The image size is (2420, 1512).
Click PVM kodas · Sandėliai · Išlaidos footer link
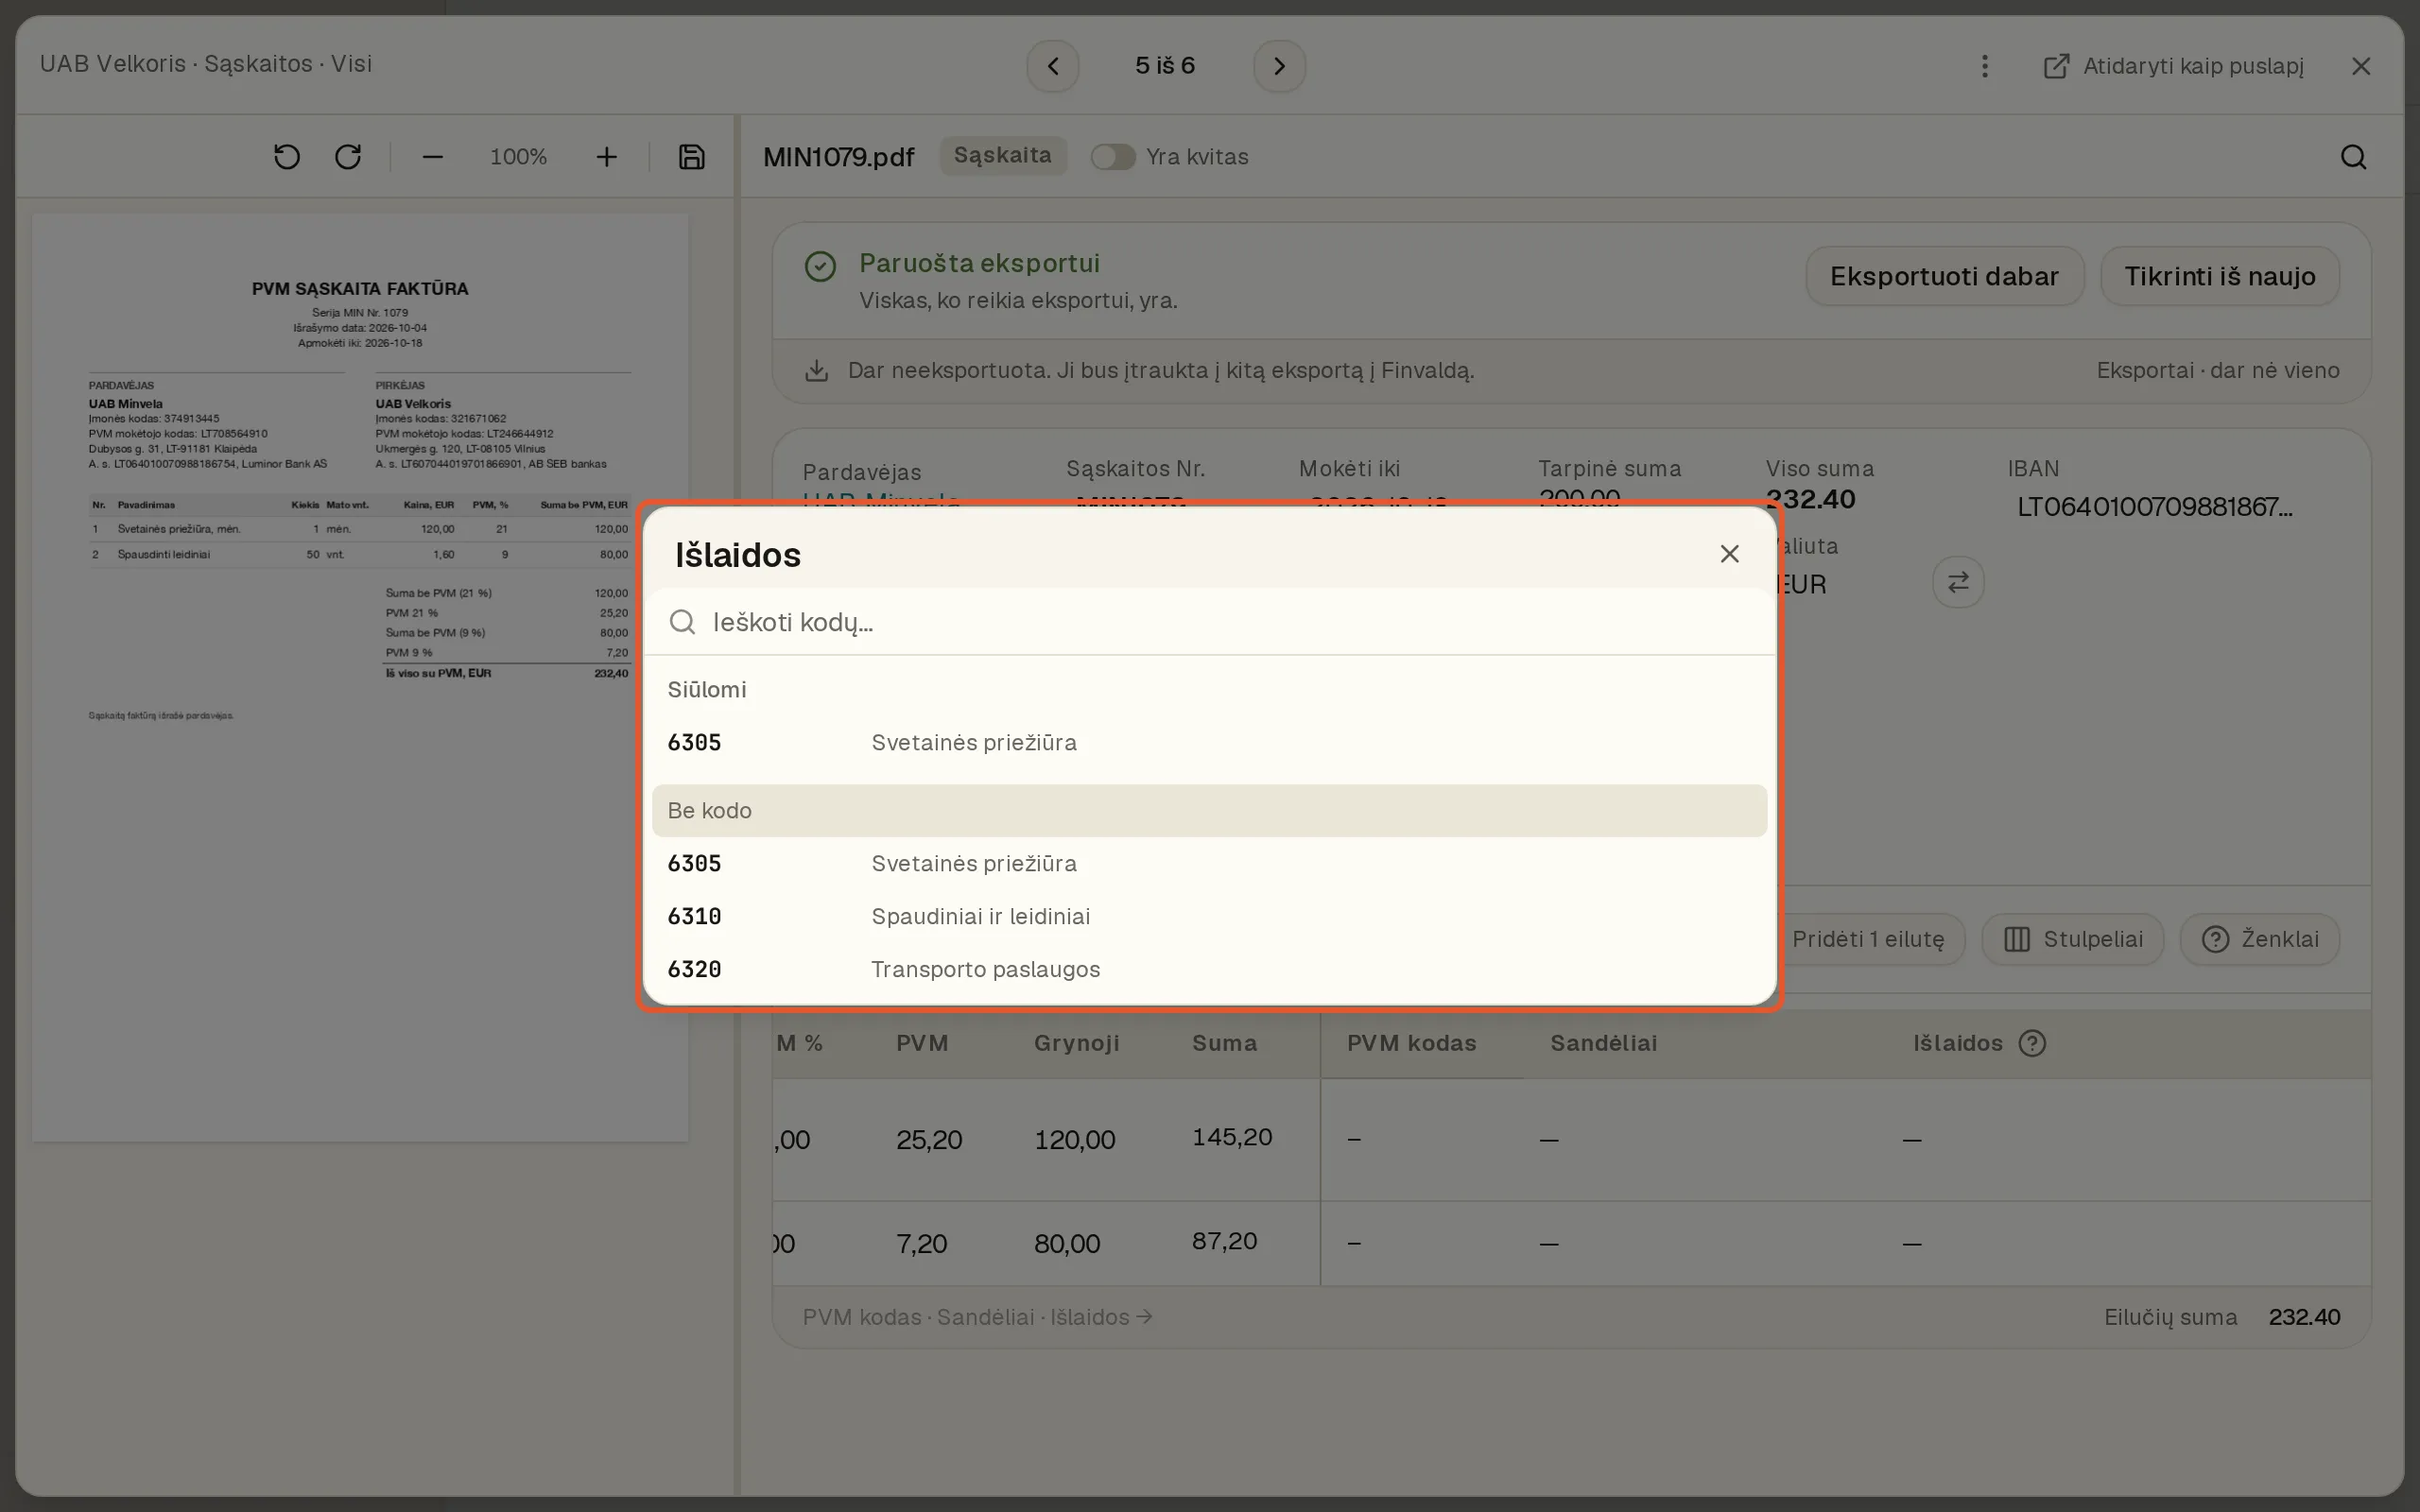[977, 1317]
